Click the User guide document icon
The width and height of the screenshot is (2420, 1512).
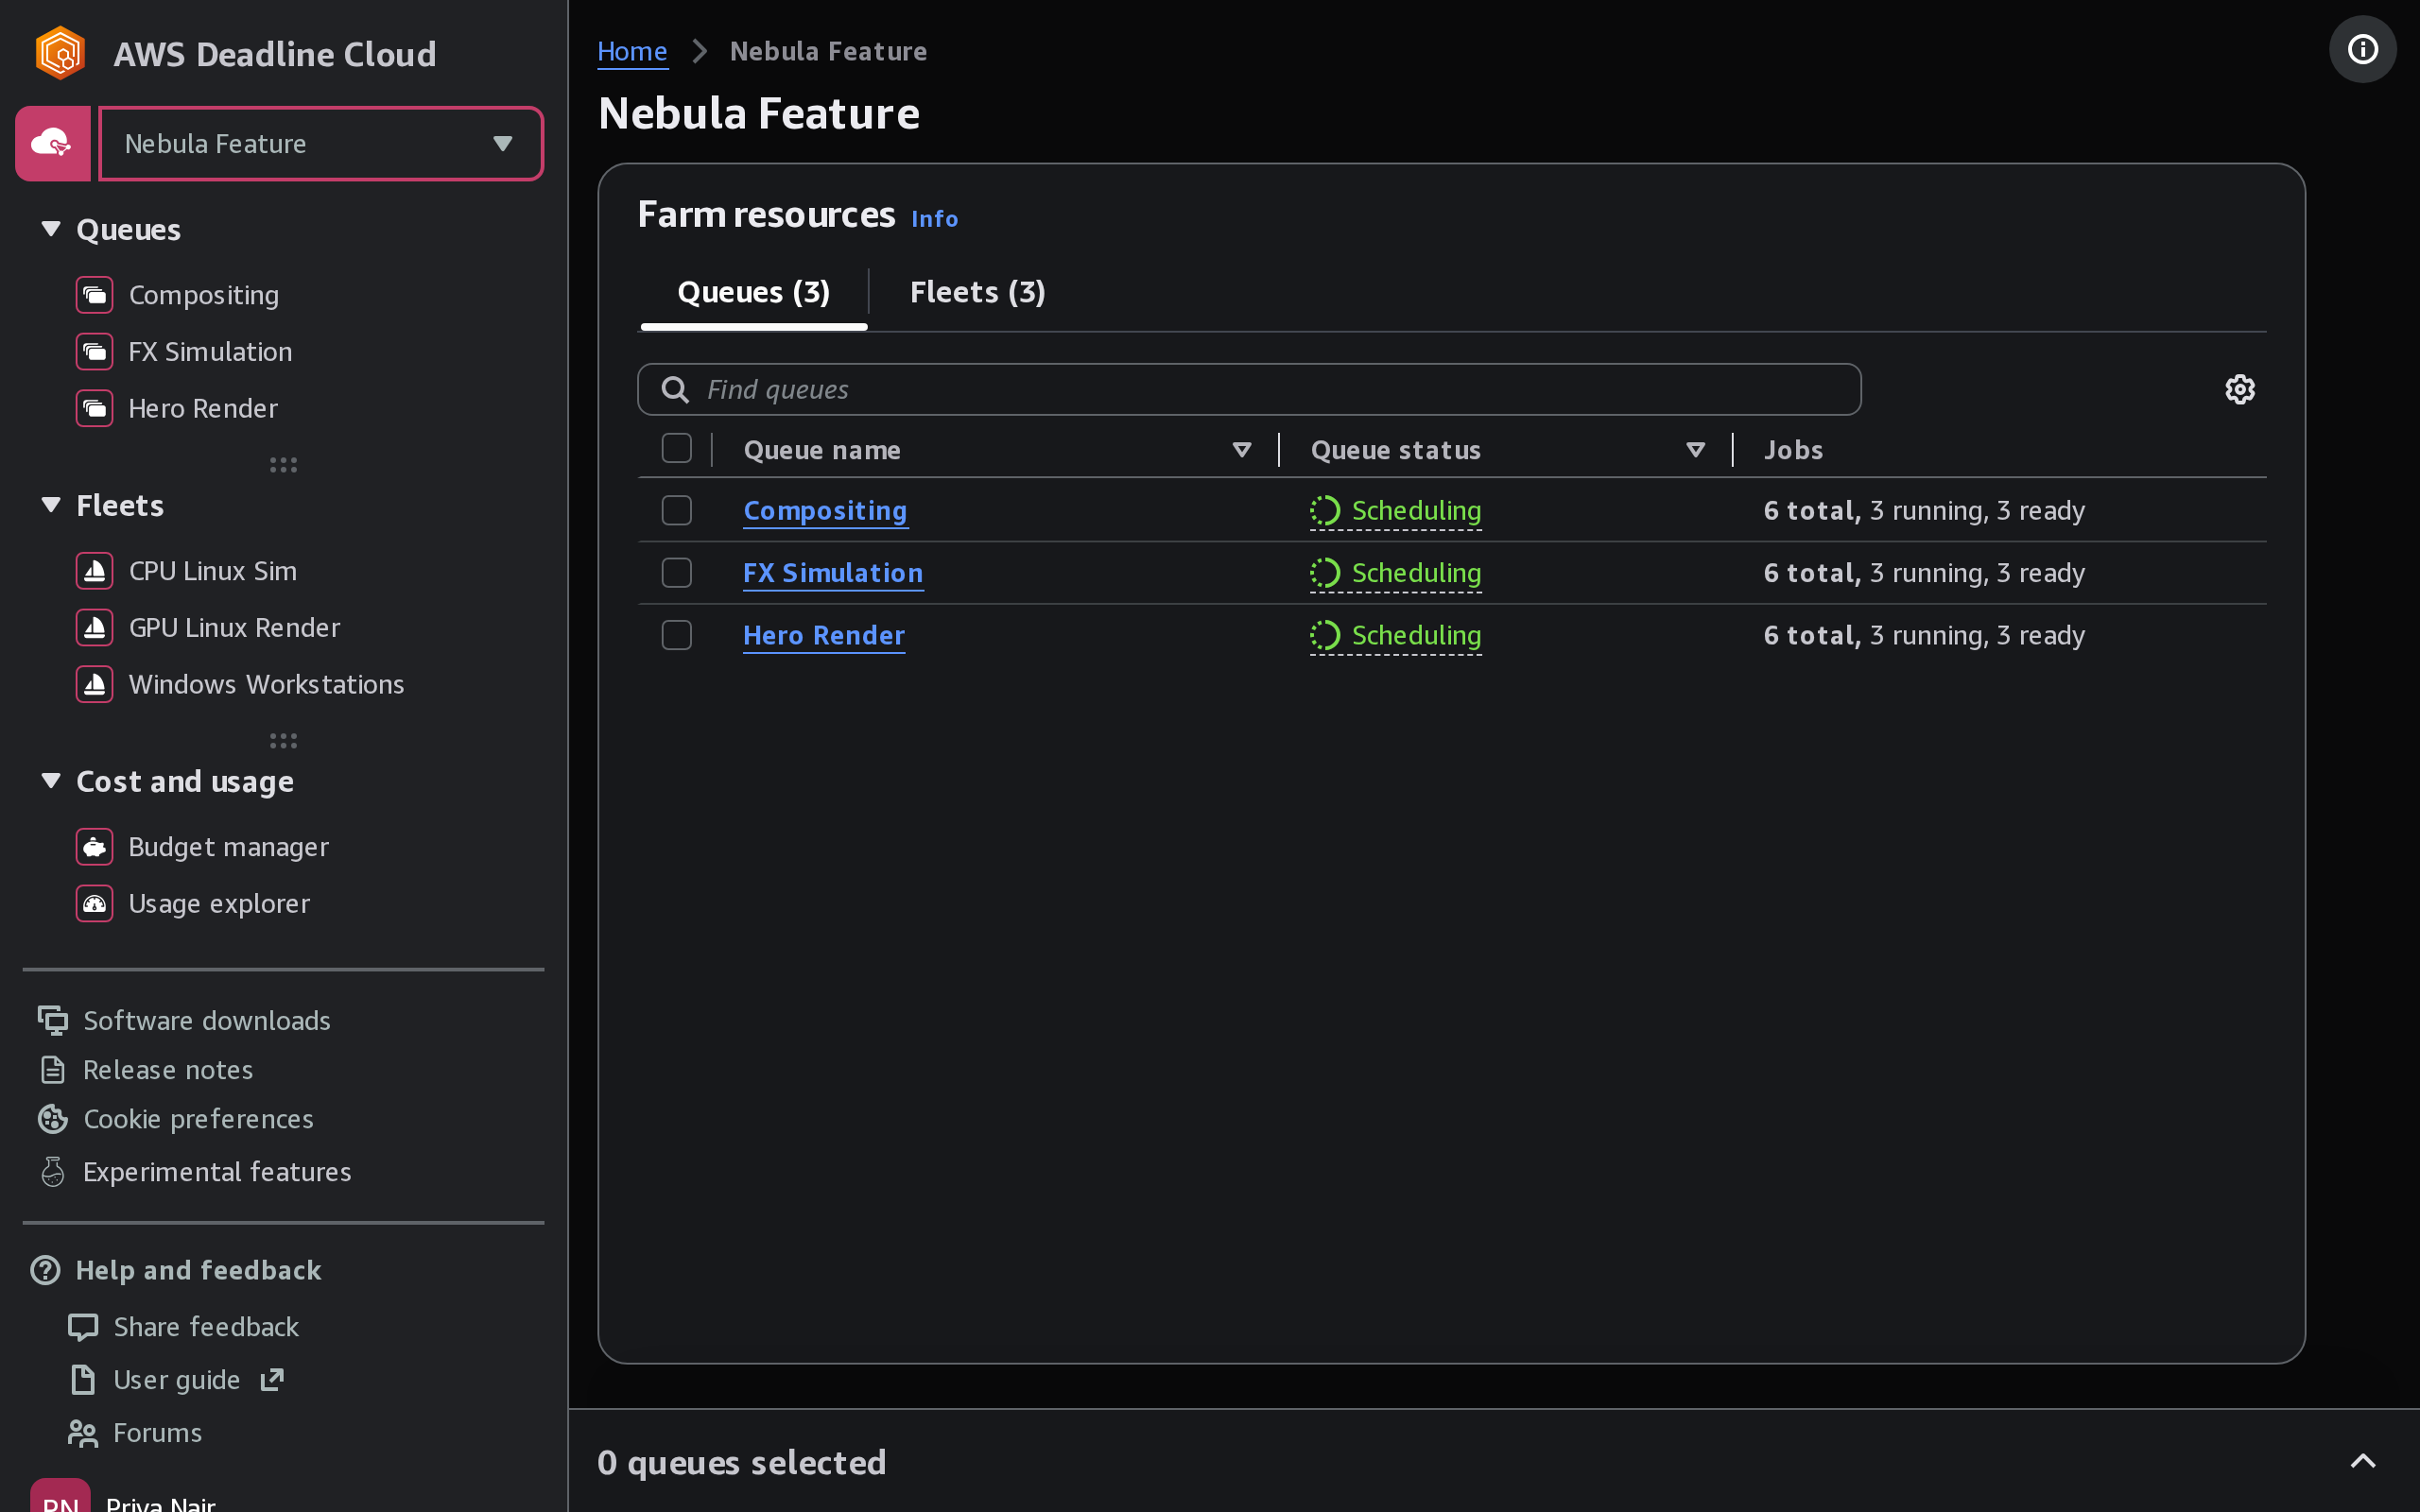83,1380
